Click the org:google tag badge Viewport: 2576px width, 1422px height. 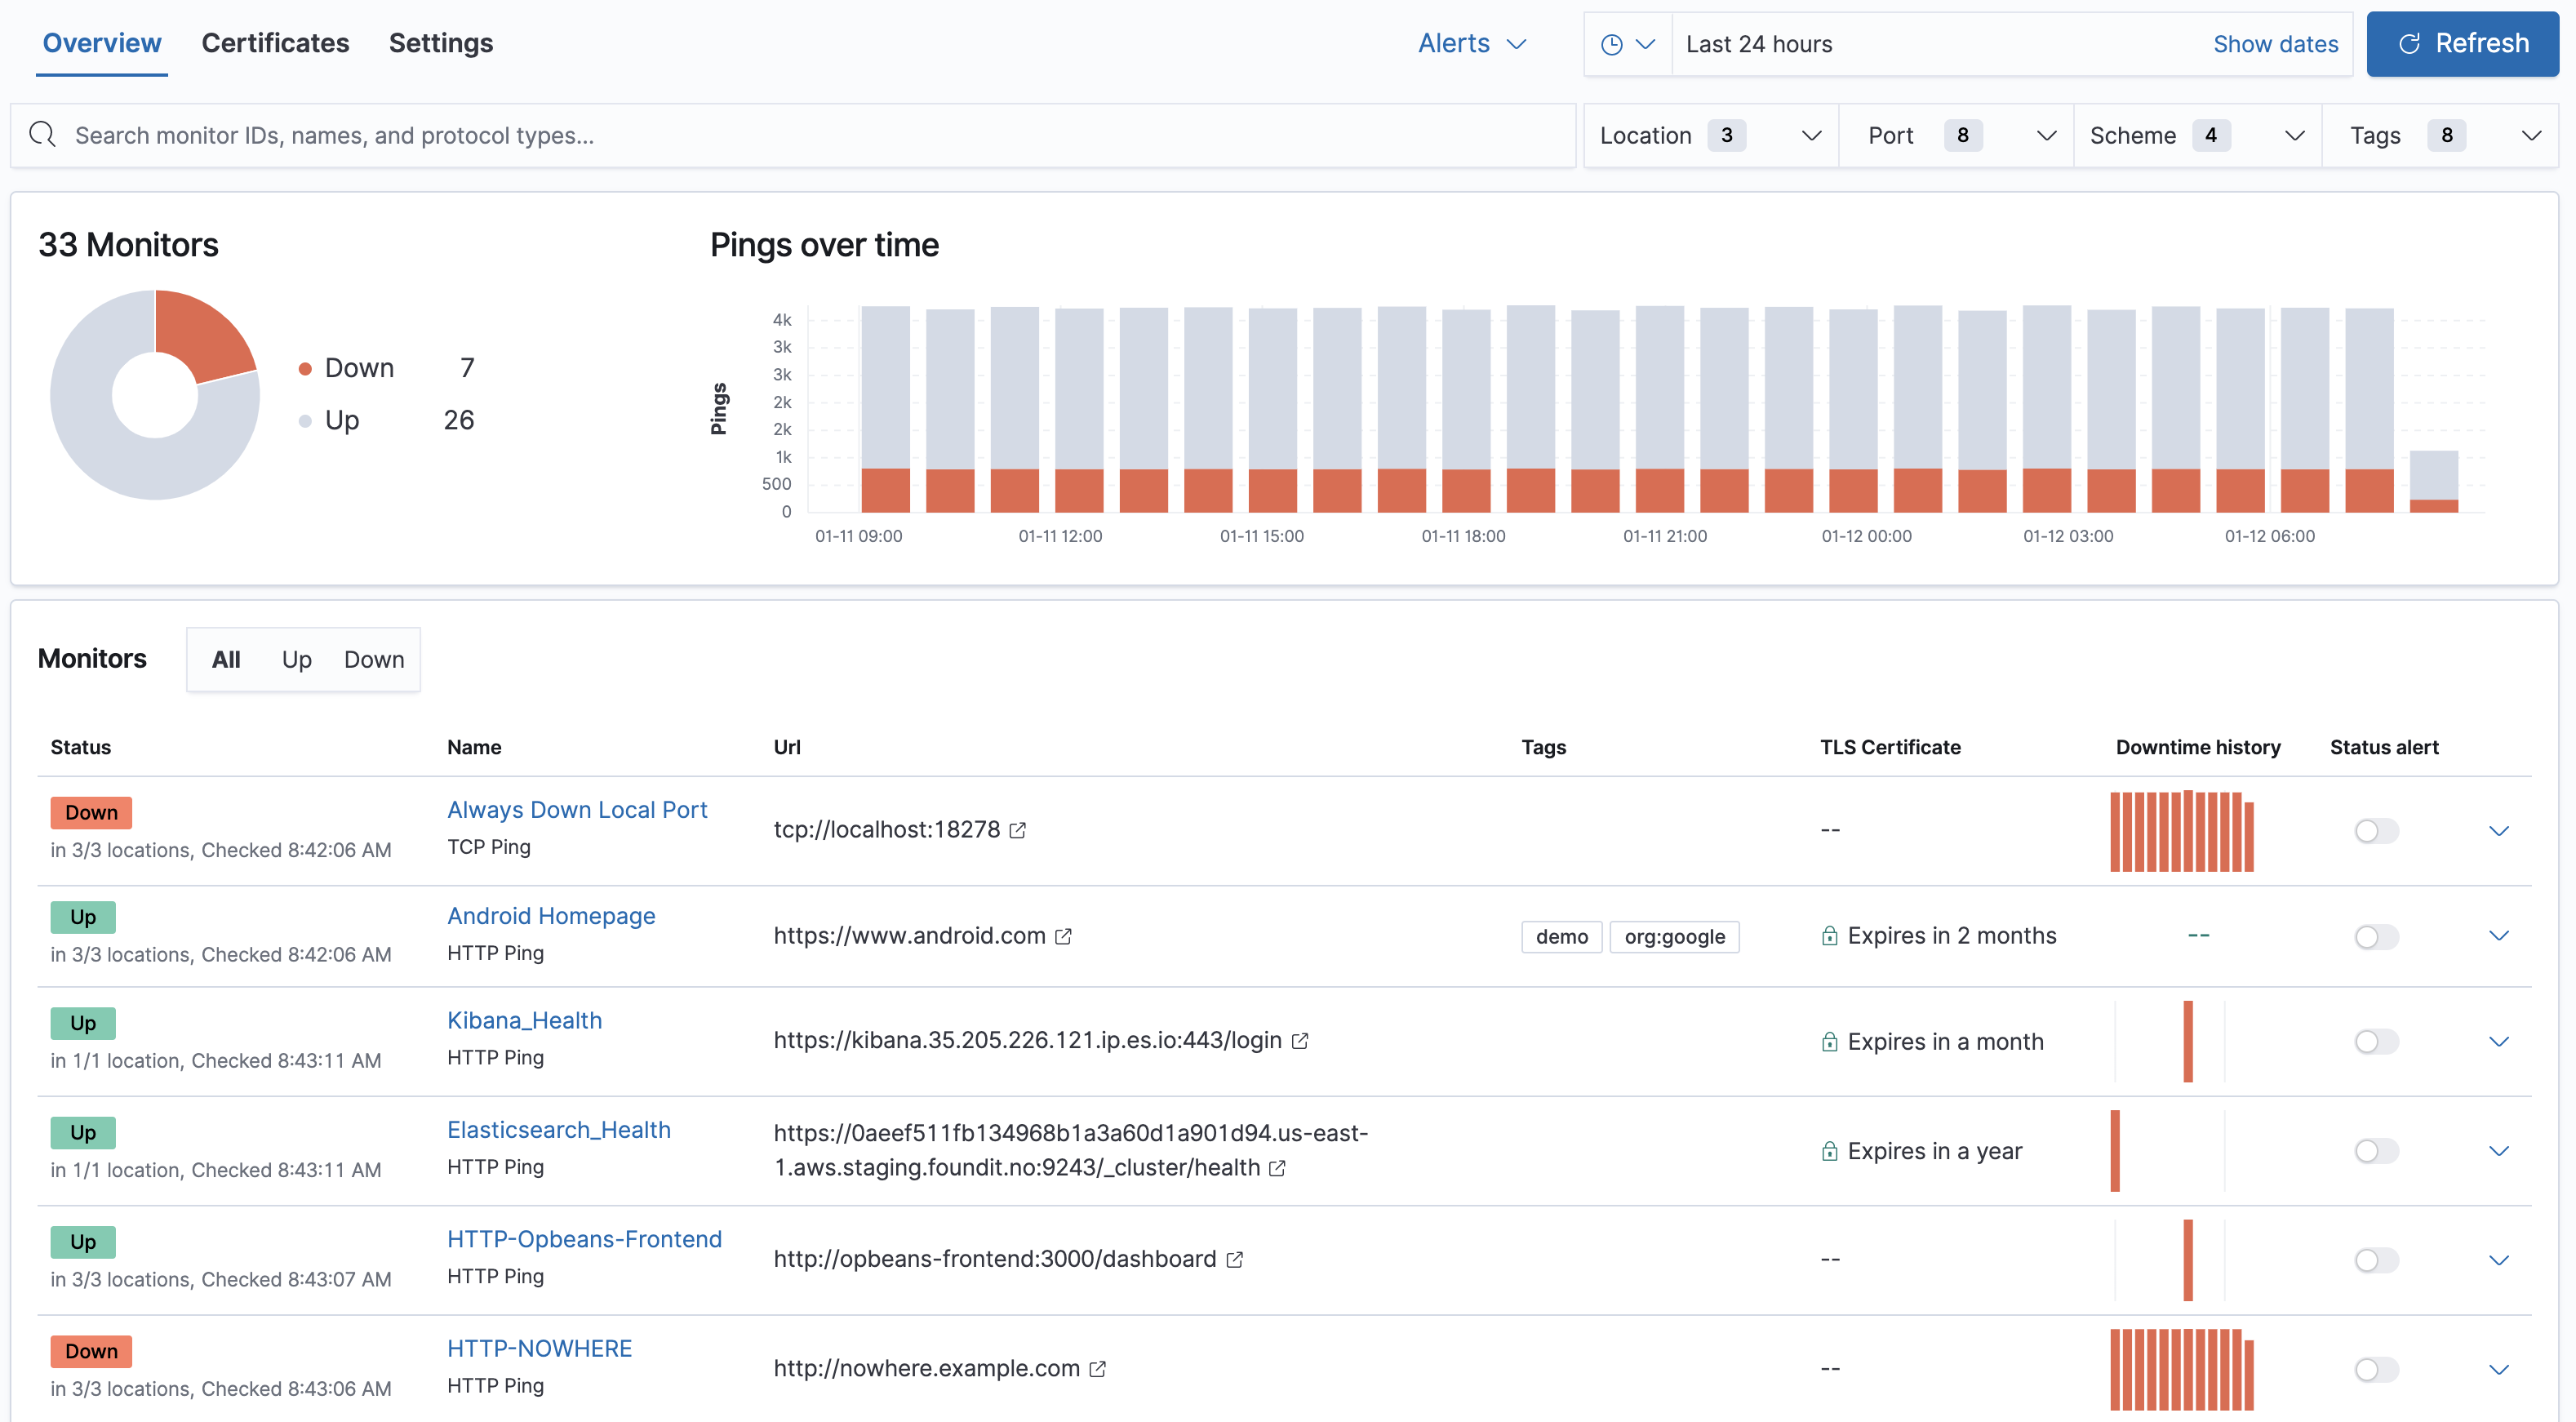1674,937
